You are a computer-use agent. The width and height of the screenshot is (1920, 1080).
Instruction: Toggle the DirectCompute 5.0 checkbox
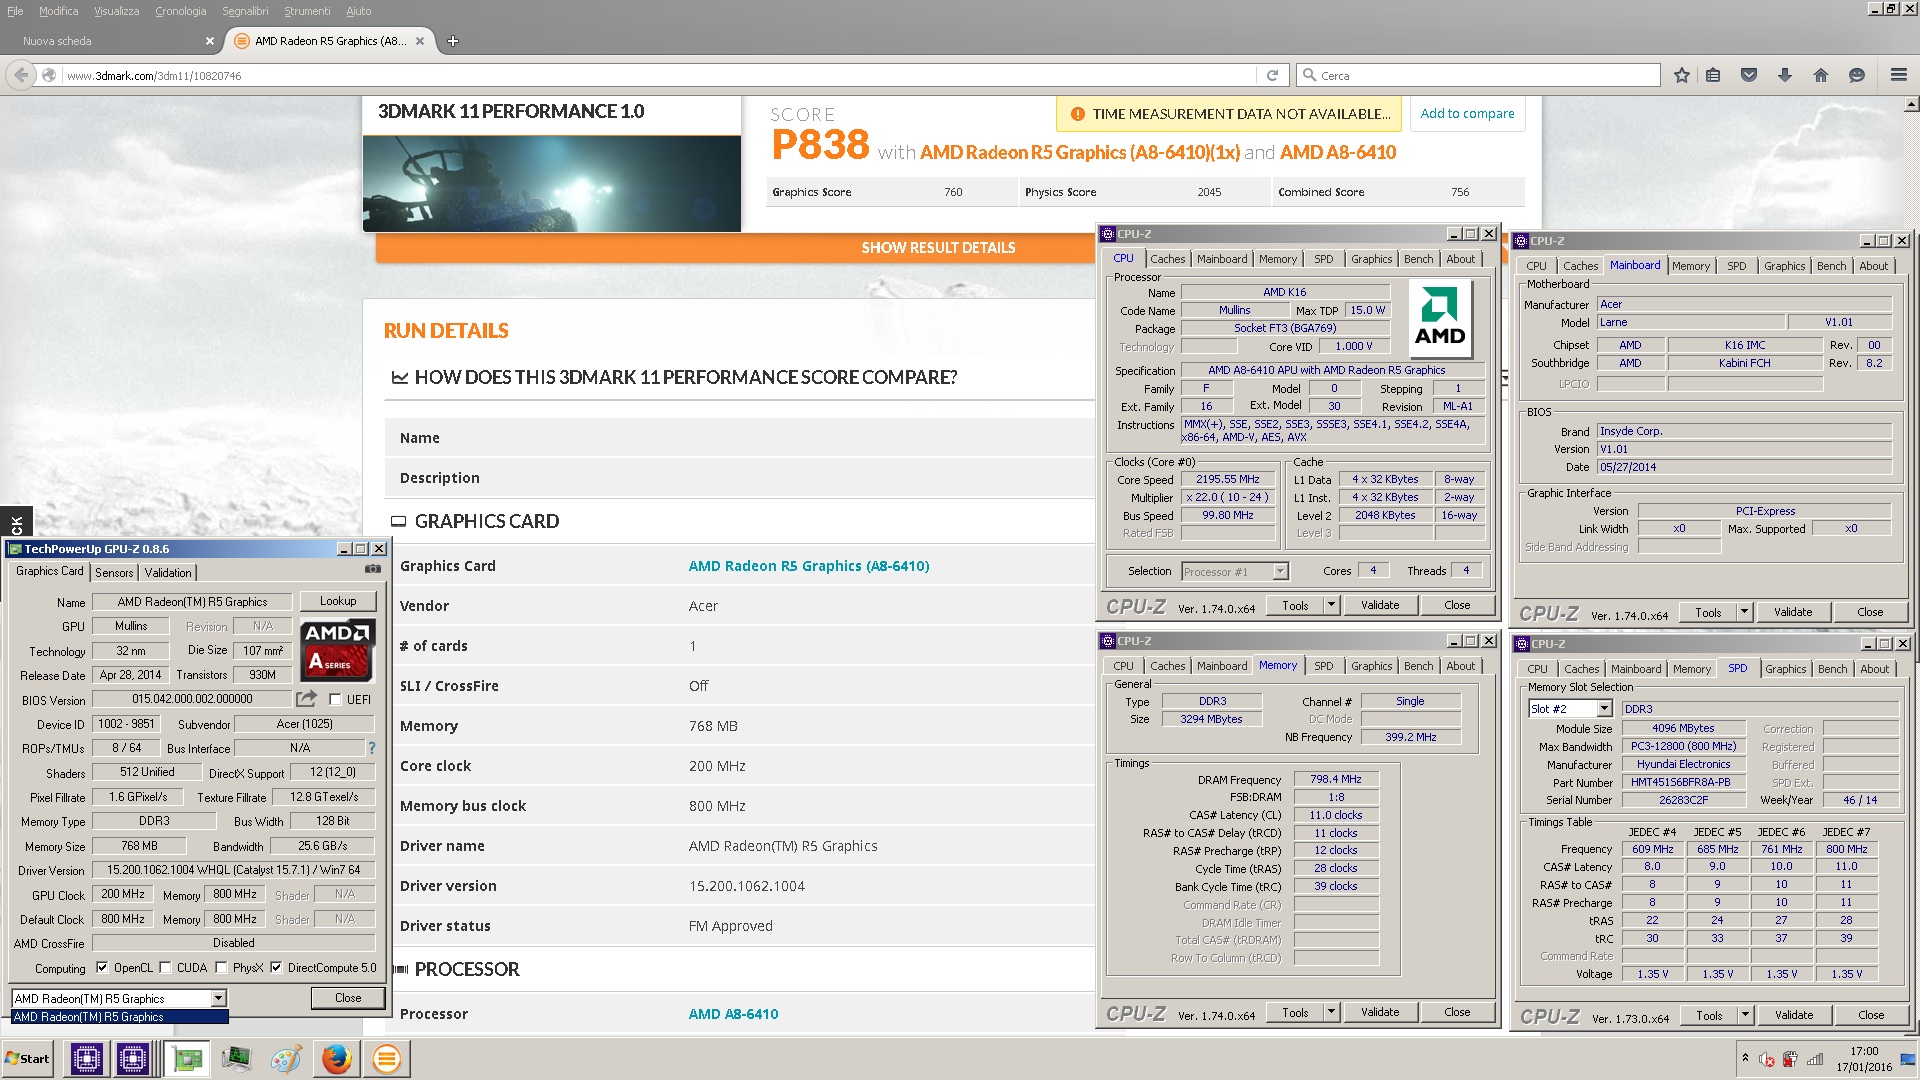tap(276, 967)
